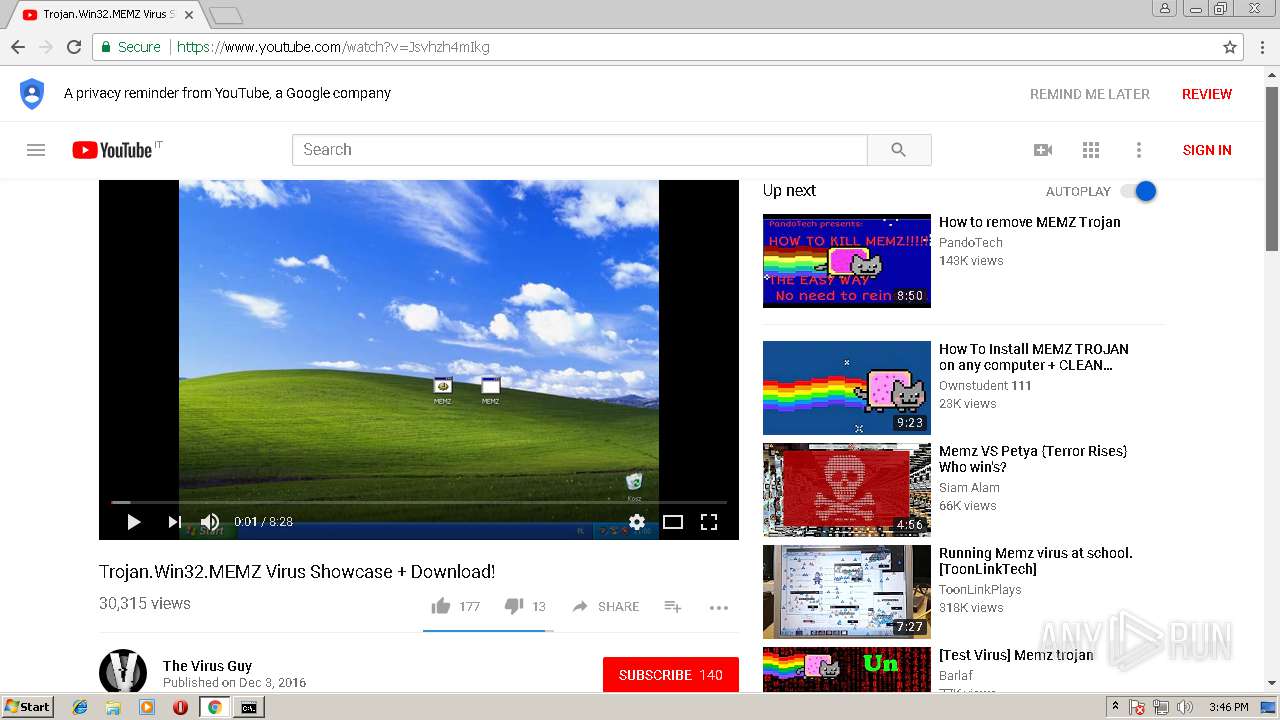Like the video with thumbs up
The image size is (1280, 720).
point(441,606)
